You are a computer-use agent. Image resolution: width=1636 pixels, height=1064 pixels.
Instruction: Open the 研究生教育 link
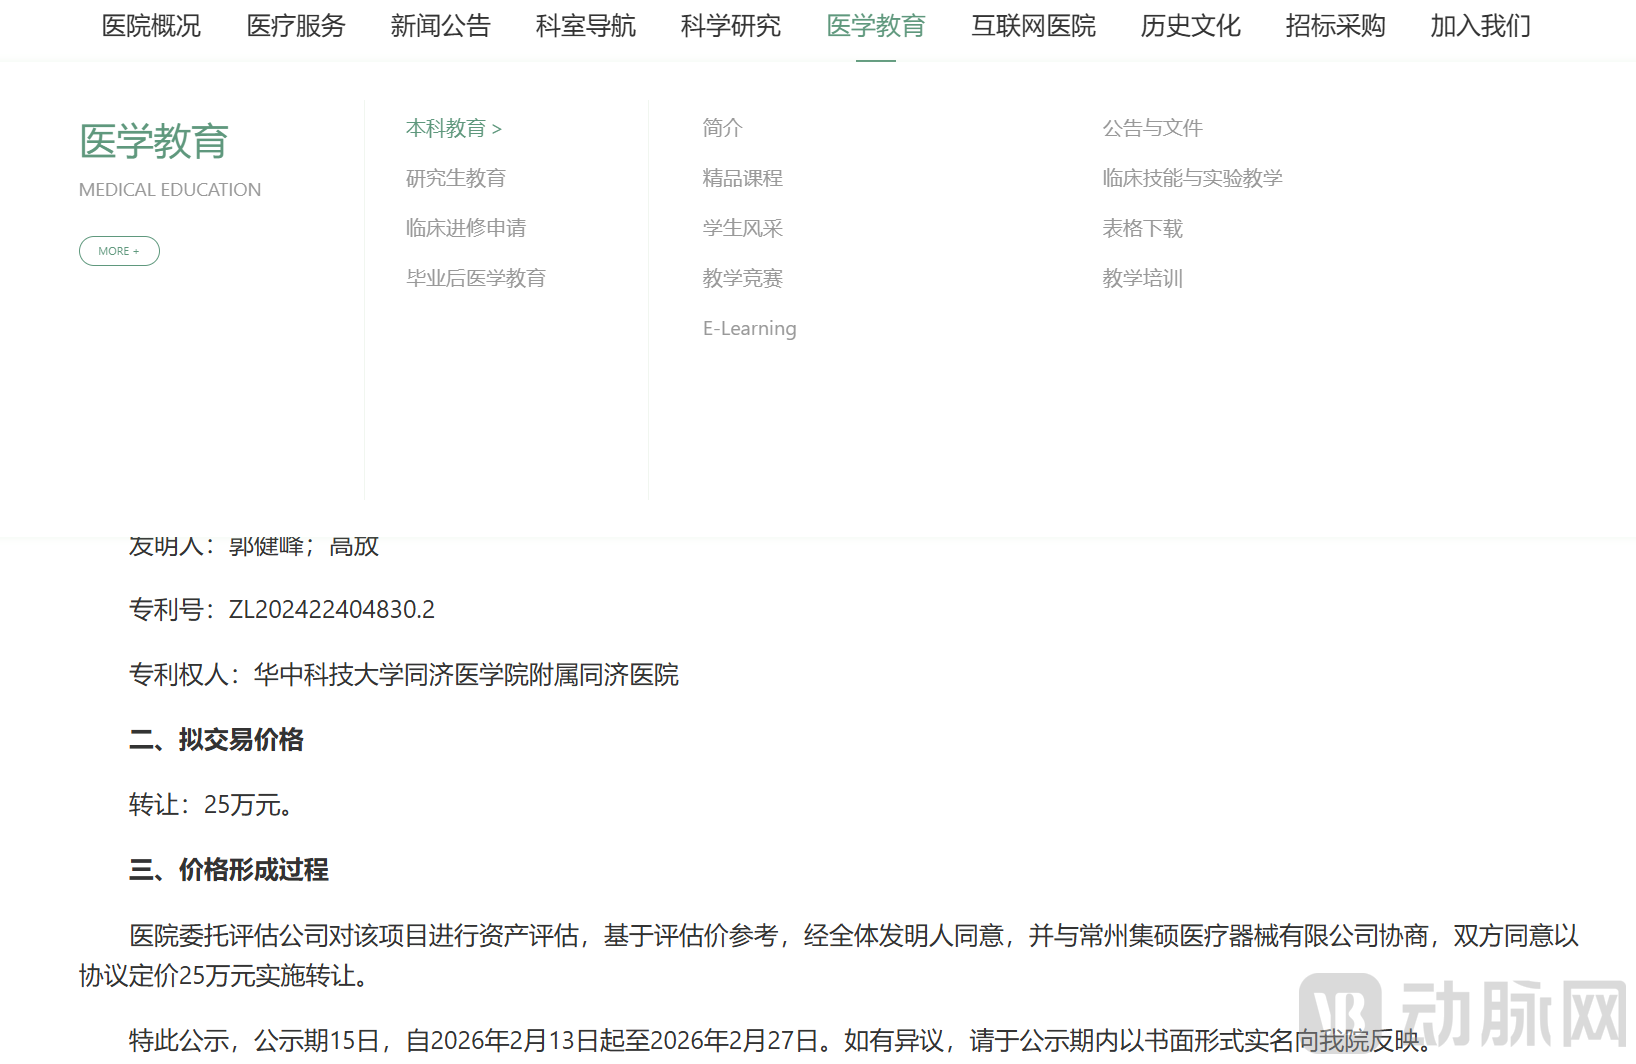point(455,178)
